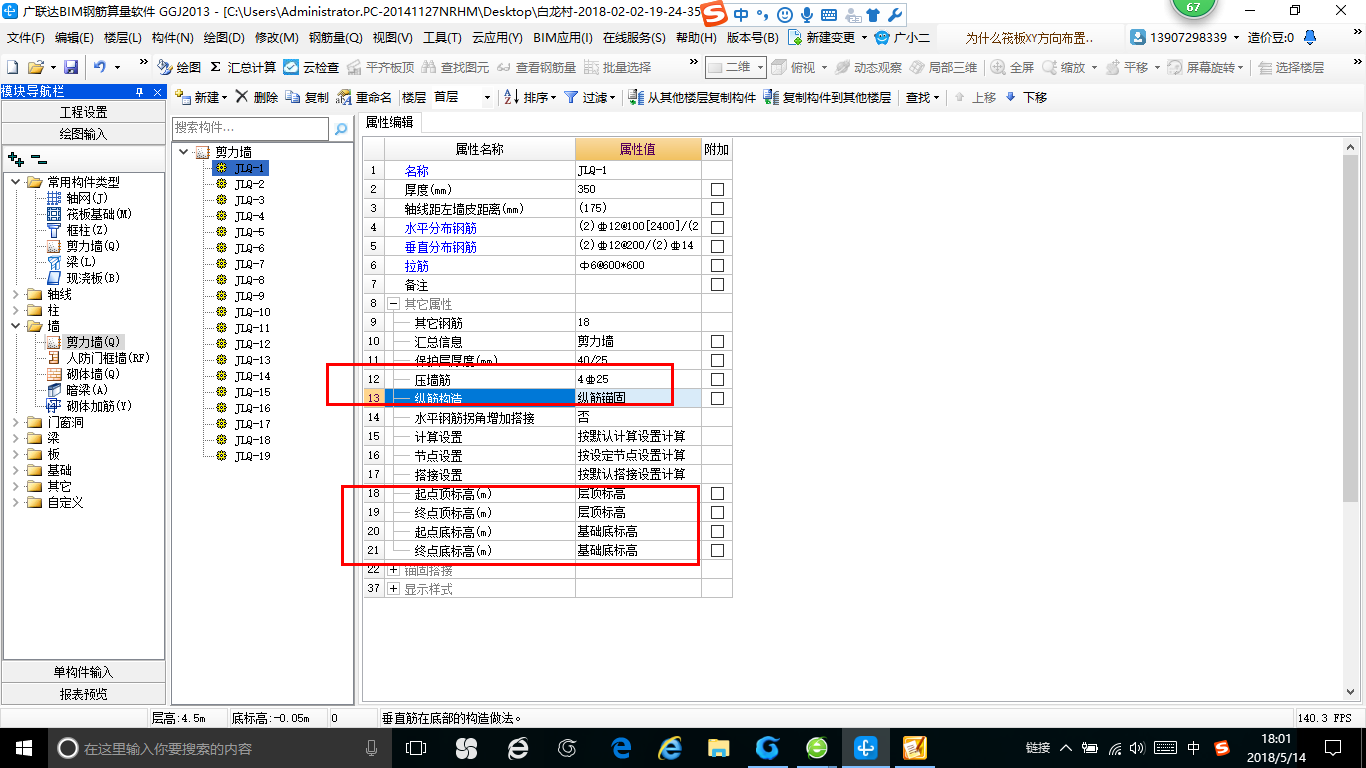Click the Save disk icon
Screen dimensions: 1366x768
click(71, 67)
